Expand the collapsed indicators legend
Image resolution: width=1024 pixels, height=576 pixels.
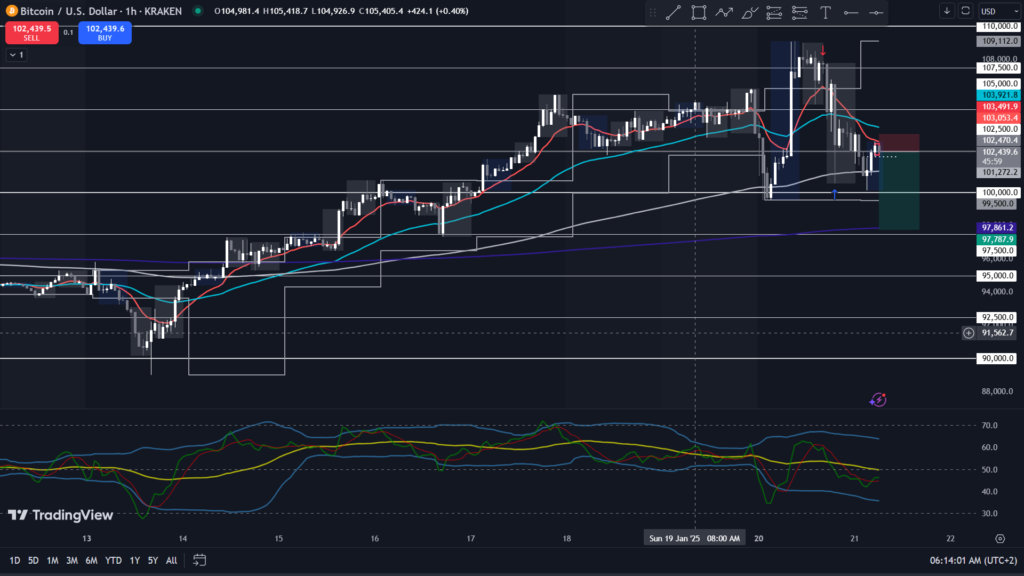[x=14, y=55]
